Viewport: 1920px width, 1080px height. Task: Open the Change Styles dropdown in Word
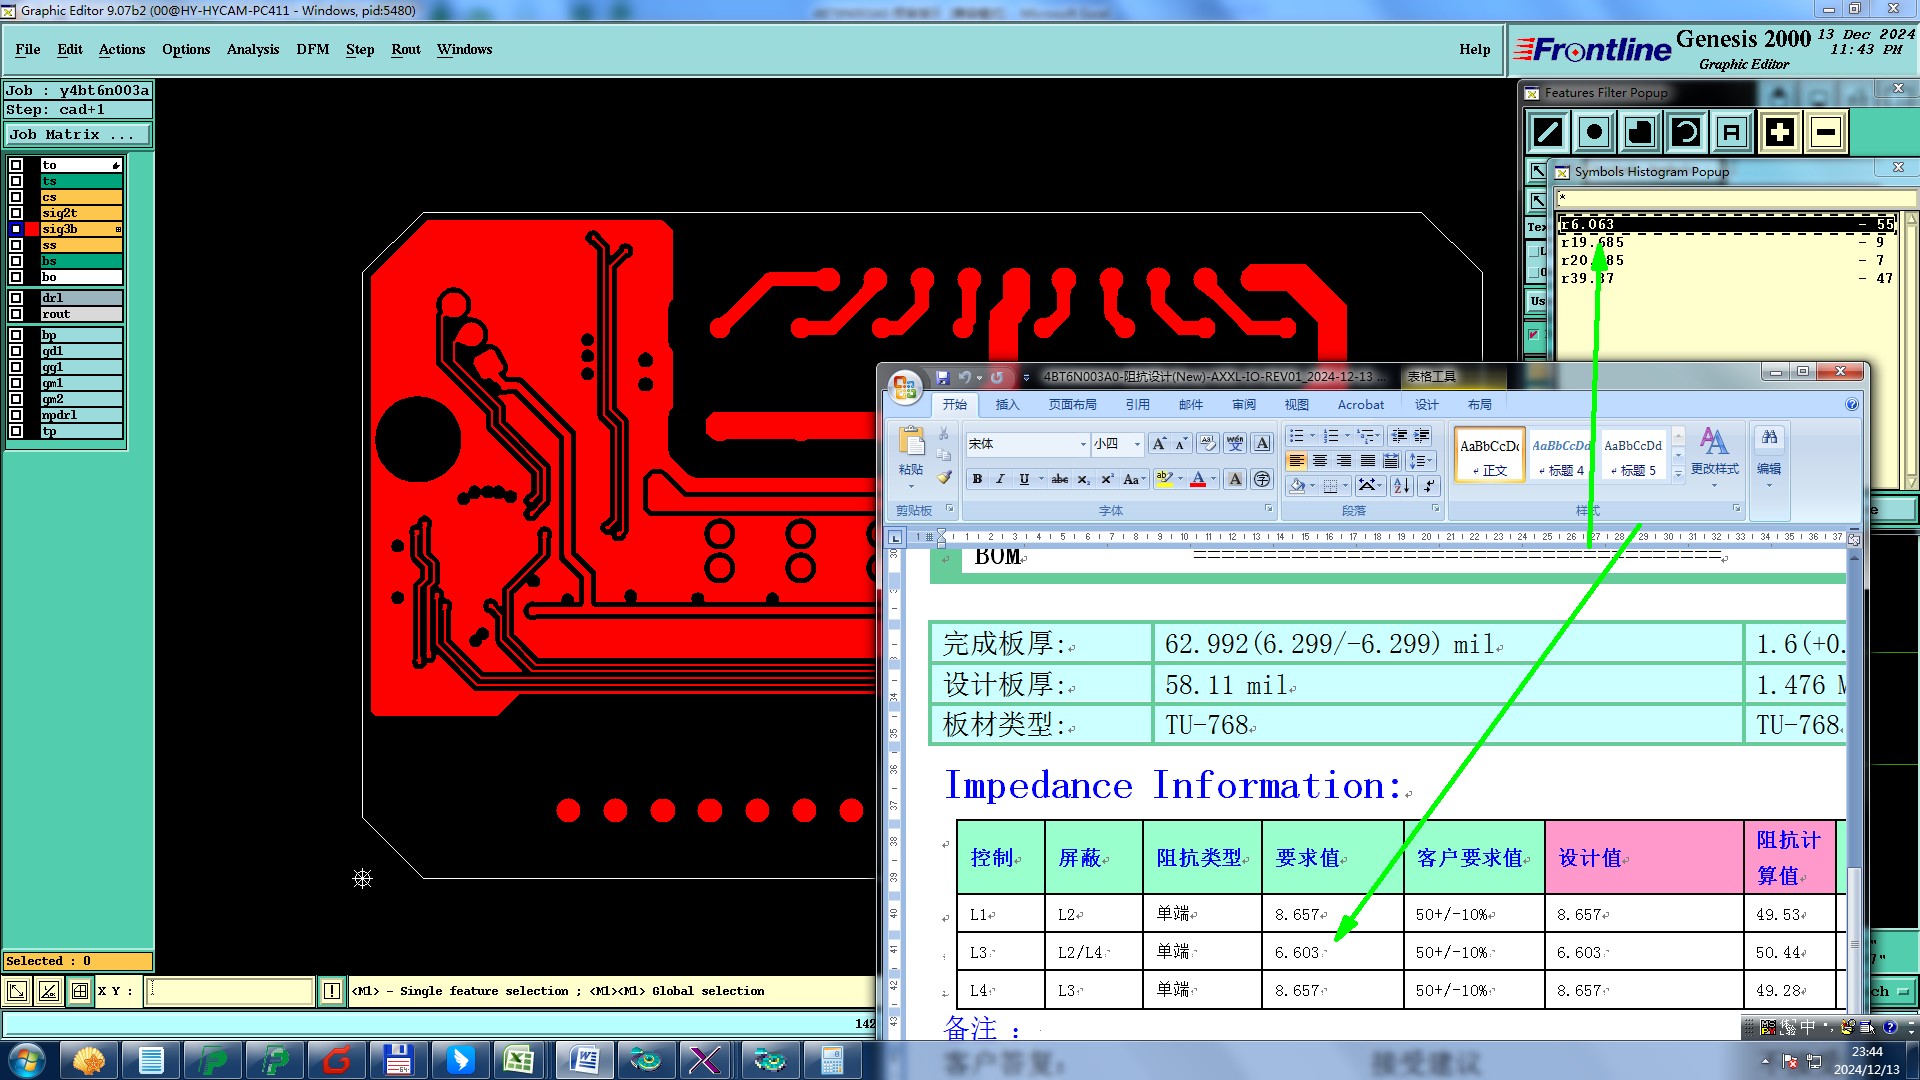coord(1714,458)
